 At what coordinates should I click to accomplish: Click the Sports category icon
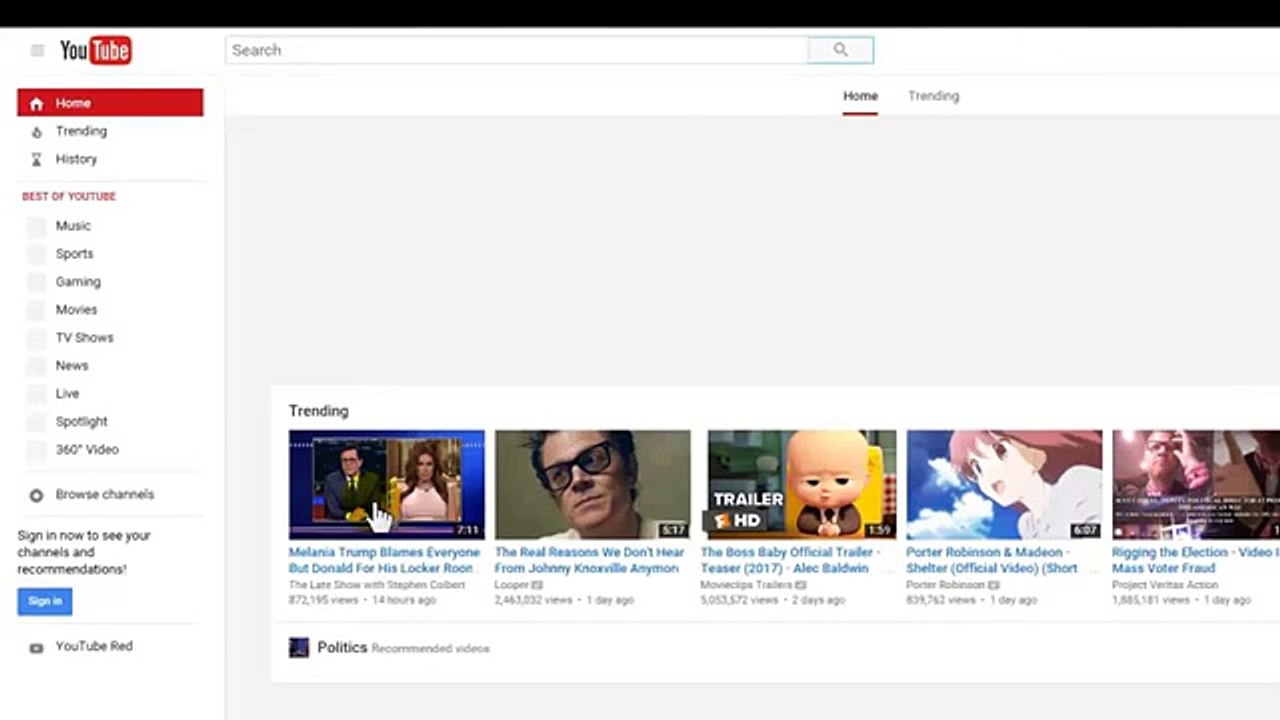click(x=36, y=254)
